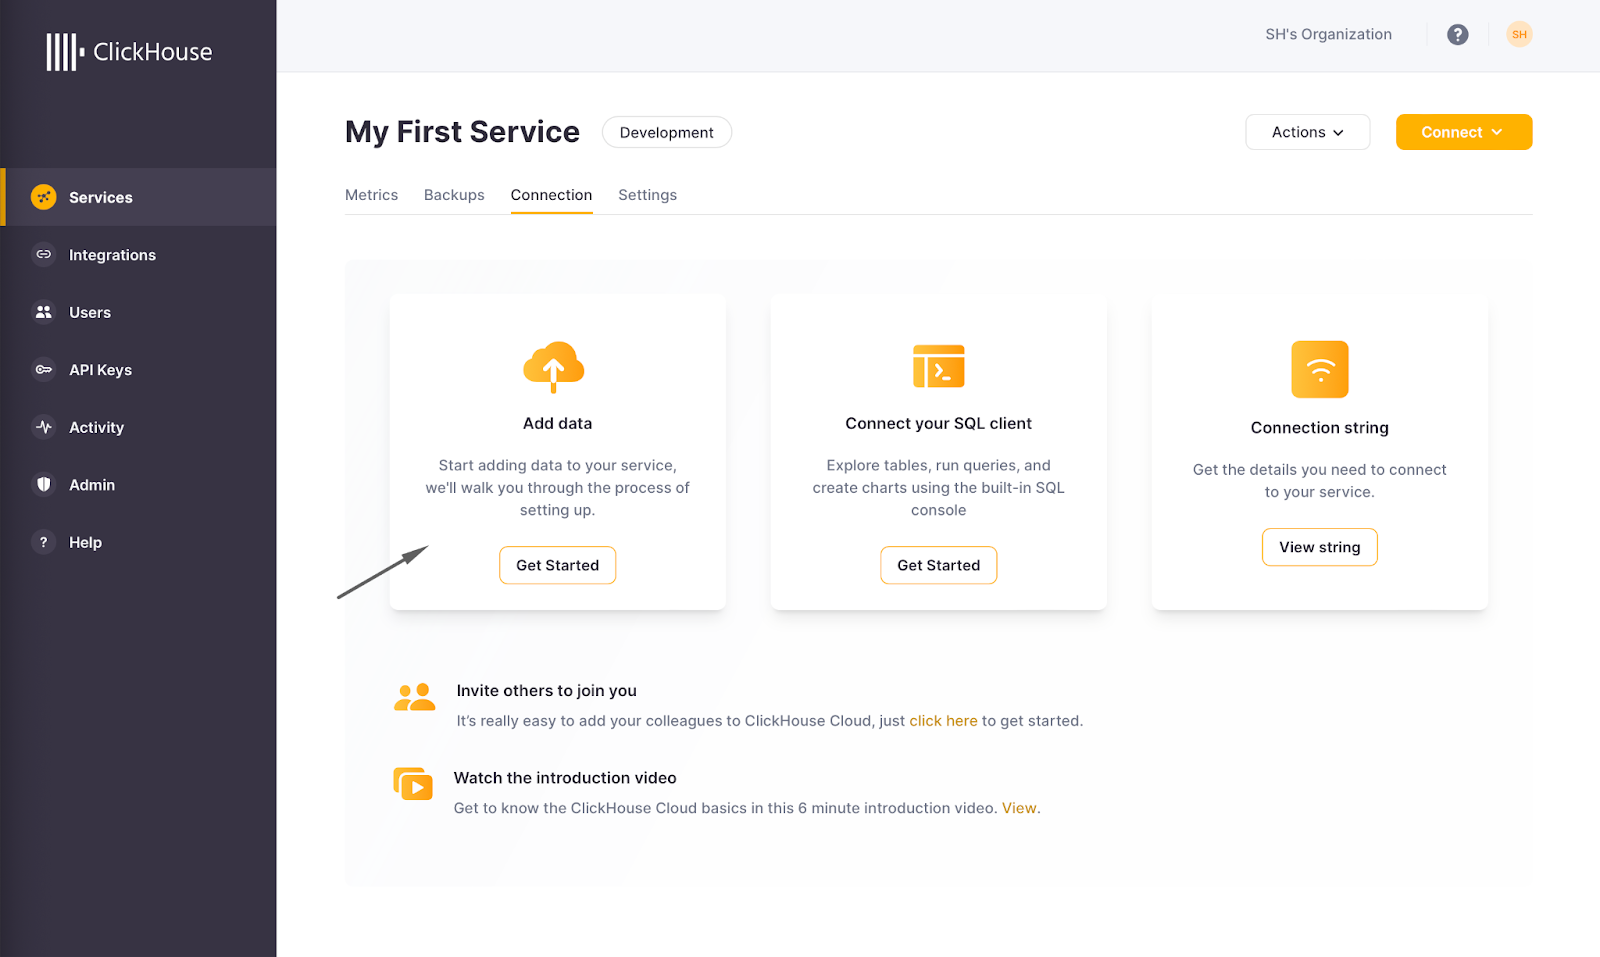1600x957 pixels.
Task: Click the 'Invite others to join you' heading
Action: point(546,691)
